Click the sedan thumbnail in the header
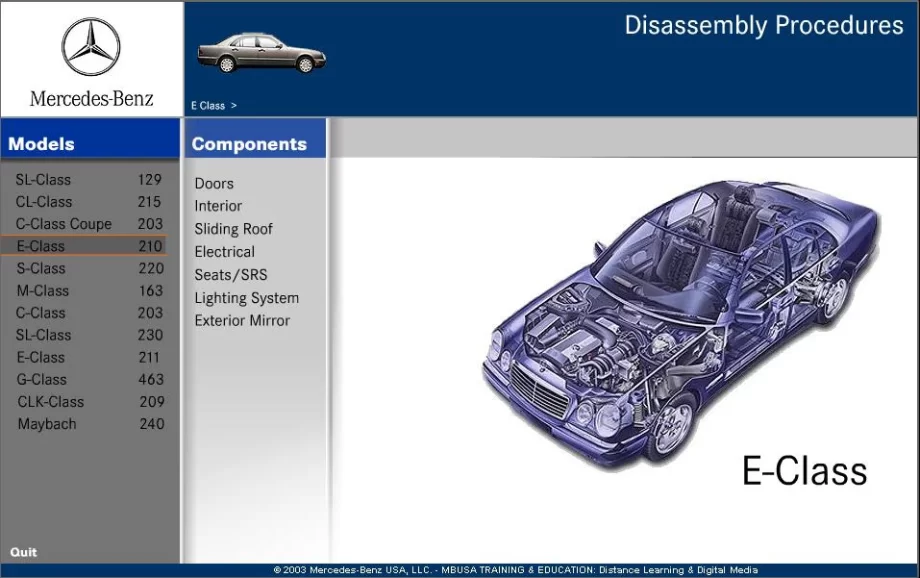Screen dimensions: 920x578 pyautogui.click(x=262, y=53)
